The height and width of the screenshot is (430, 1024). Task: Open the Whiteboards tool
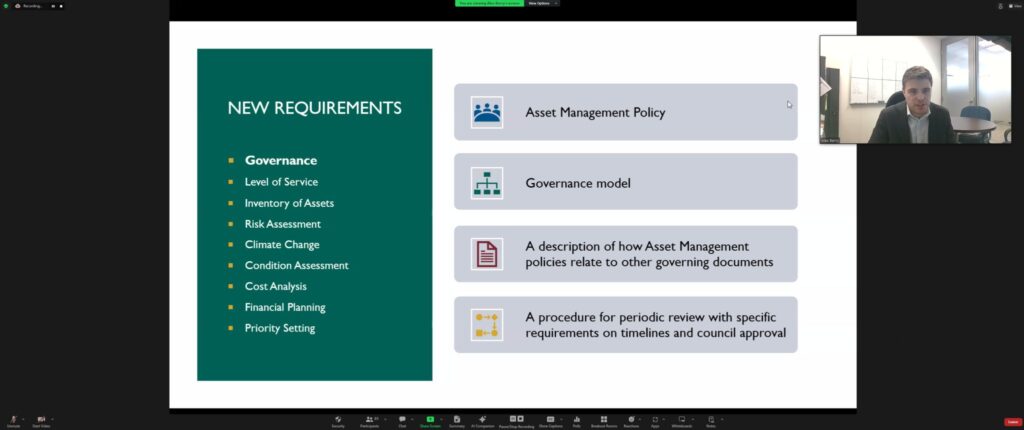[x=682, y=419]
